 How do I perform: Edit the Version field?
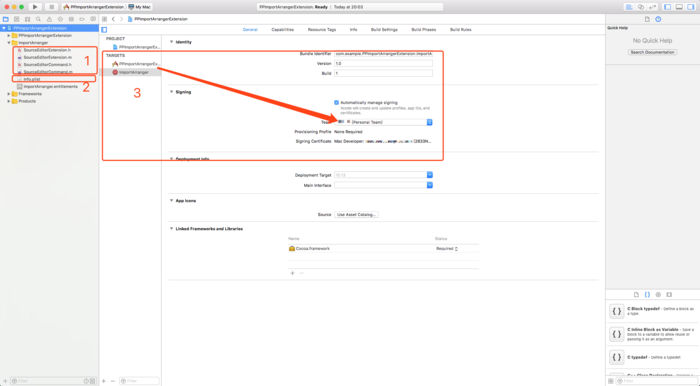point(383,63)
